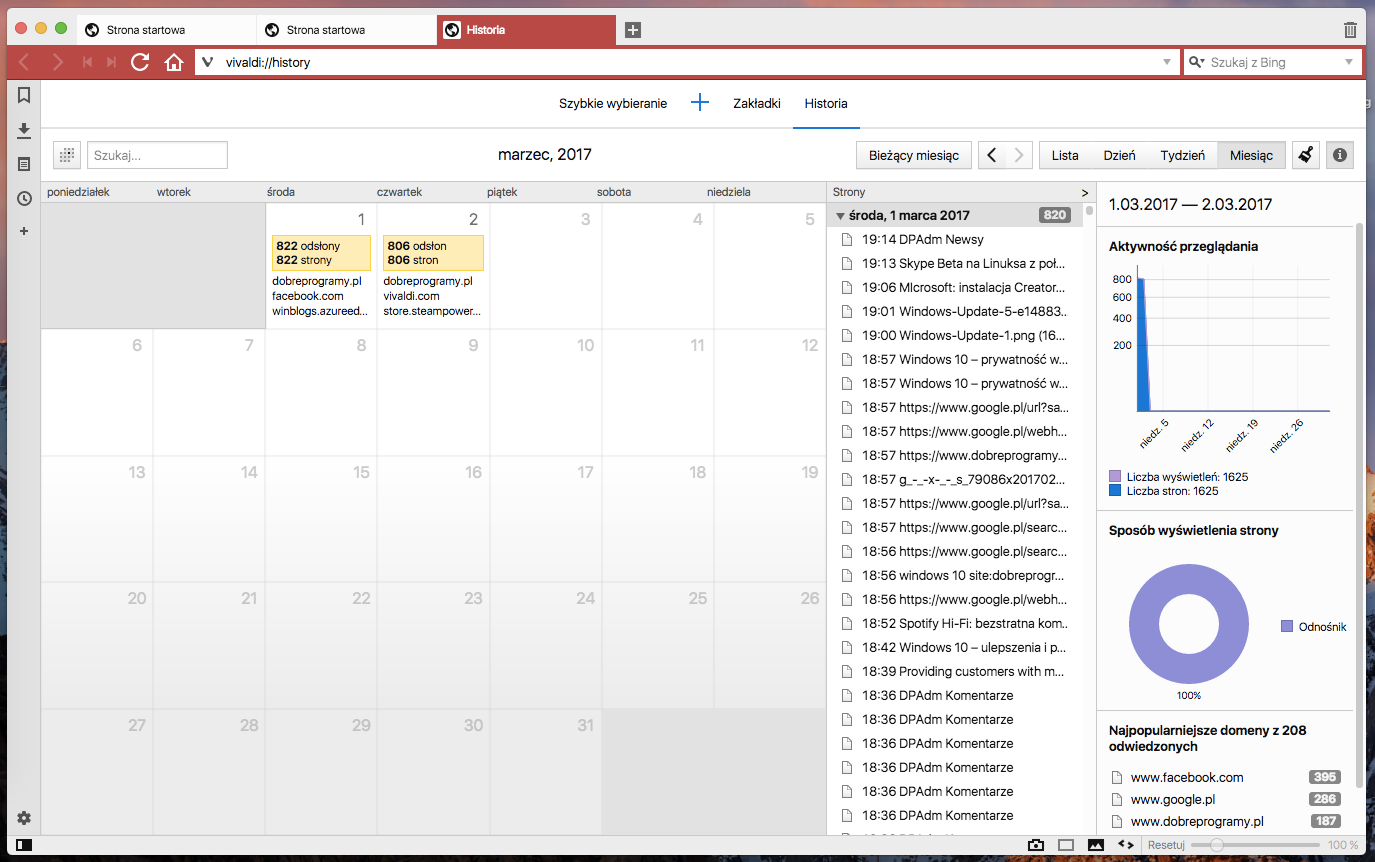Adjust the page zoom slider
The width and height of the screenshot is (1375, 862).
[x=1256, y=845]
